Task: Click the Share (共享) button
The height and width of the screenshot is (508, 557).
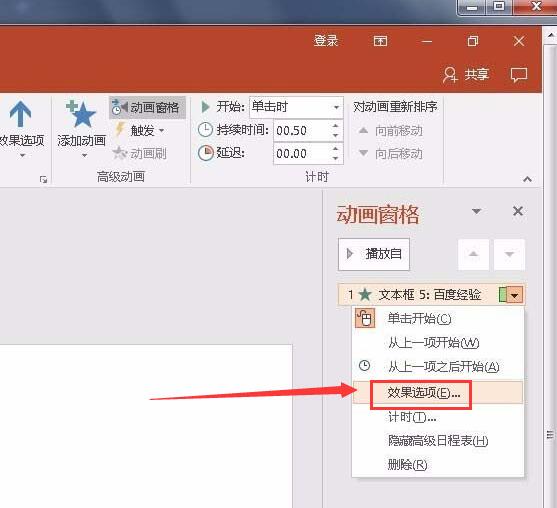Action: pyautogui.click(x=466, y=74)
